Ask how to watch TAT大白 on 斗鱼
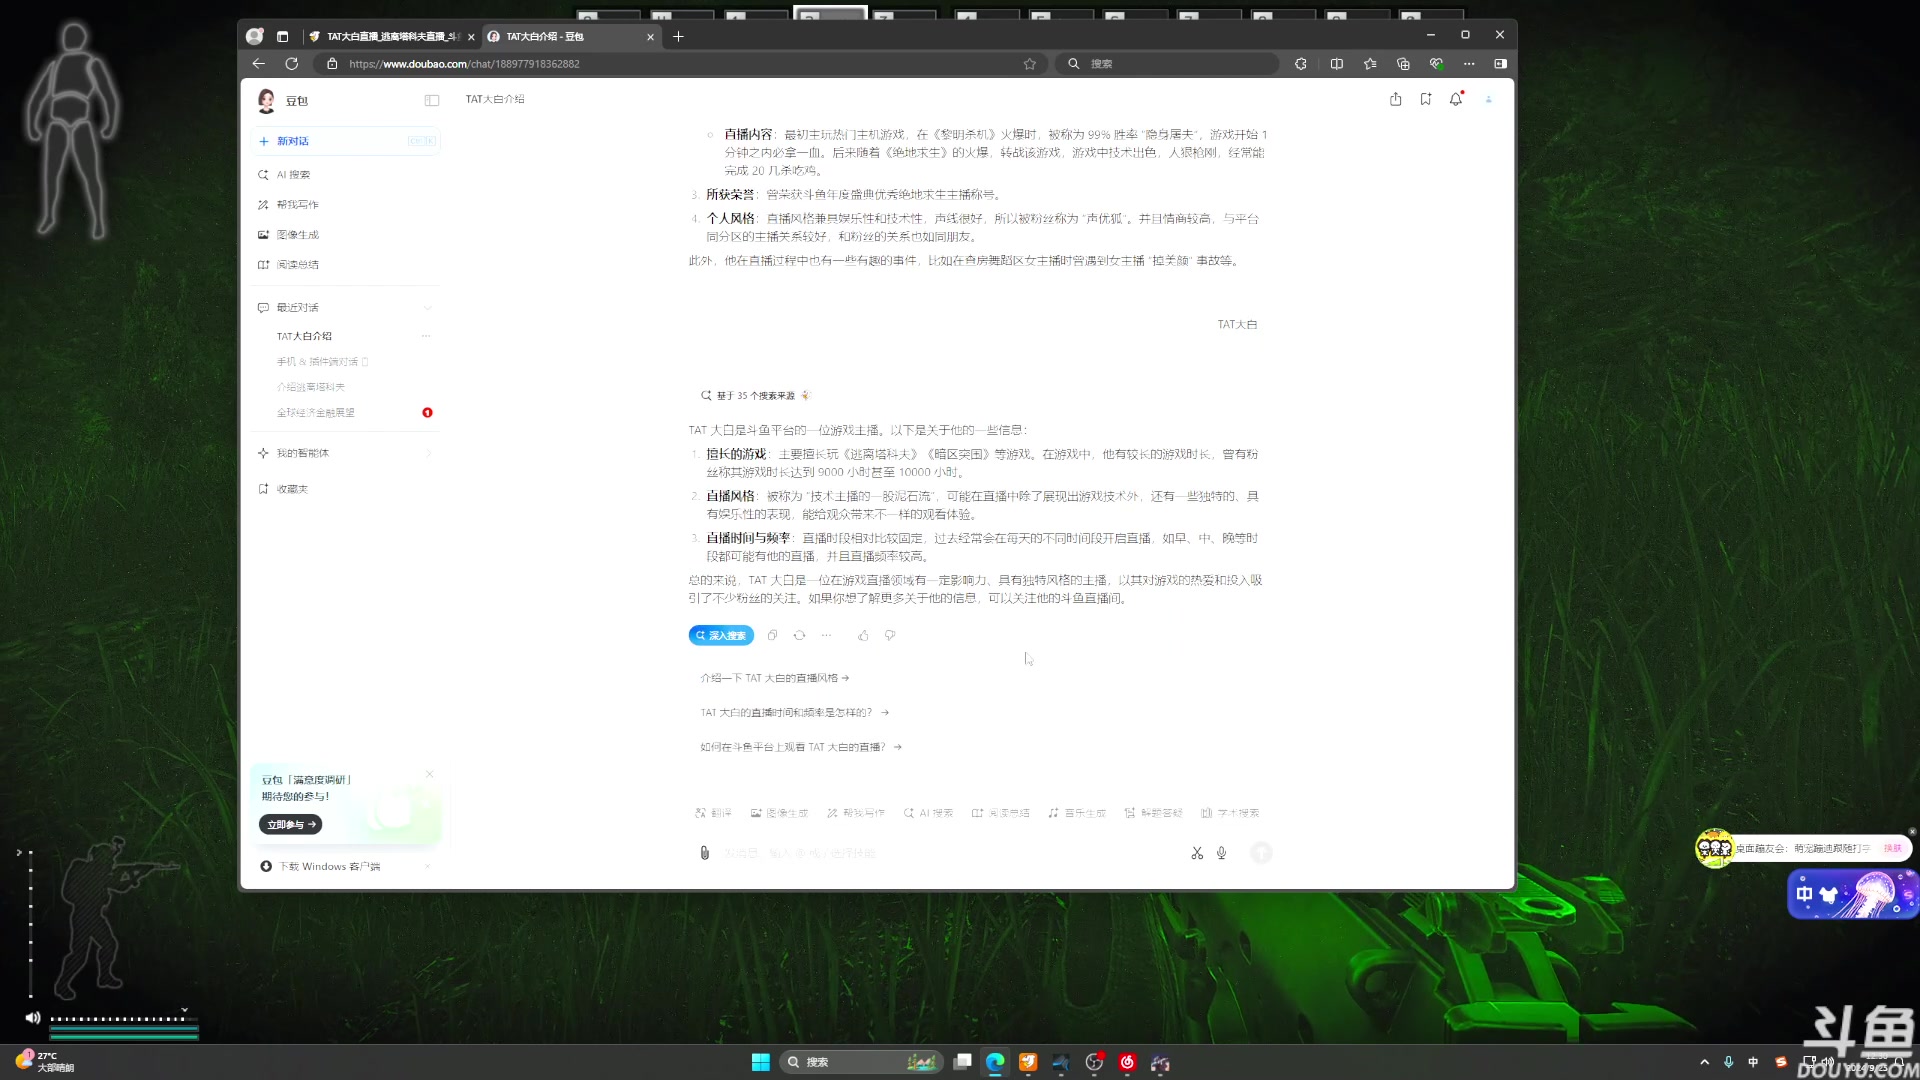This screenshot has width=1920, height=1080. 801,747
